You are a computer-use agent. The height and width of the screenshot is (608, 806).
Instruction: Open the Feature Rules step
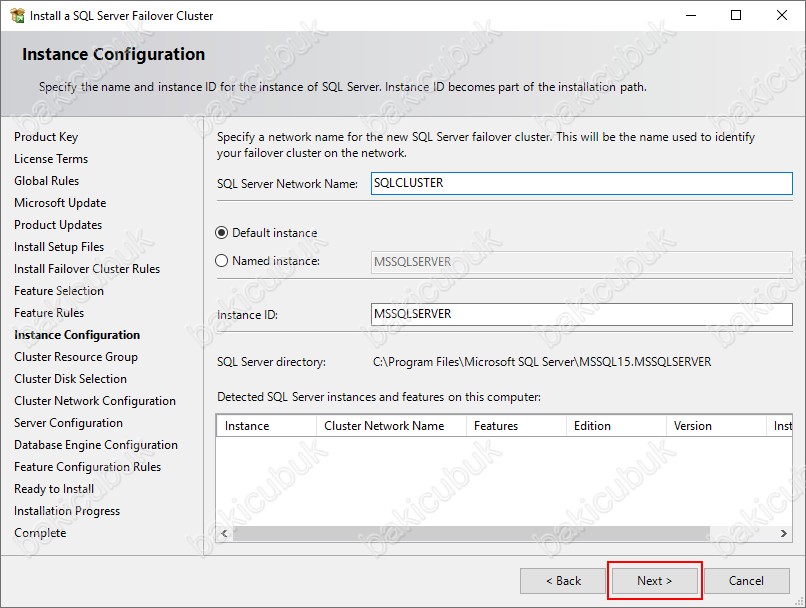pyautogui.click(x=49, y=313)
